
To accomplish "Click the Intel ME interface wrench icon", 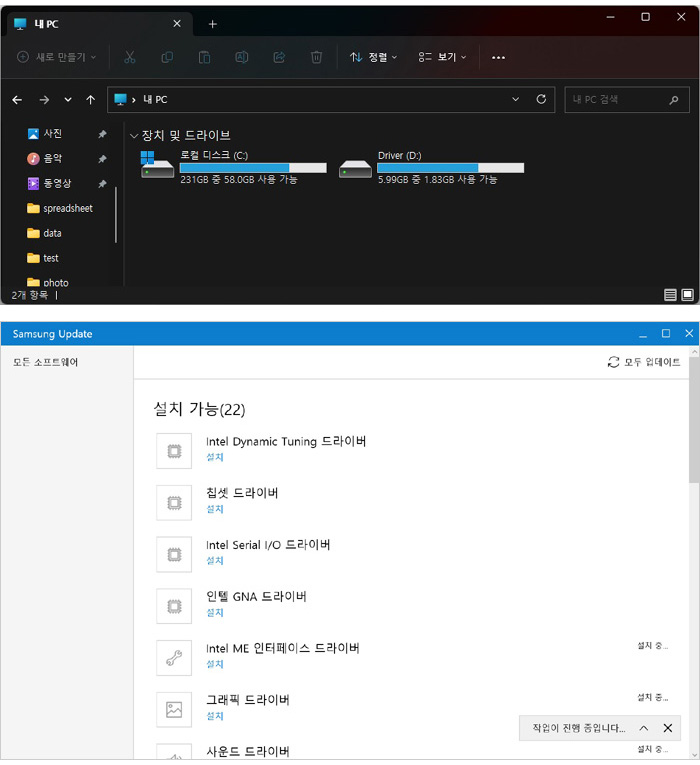I will click(174, 658).
